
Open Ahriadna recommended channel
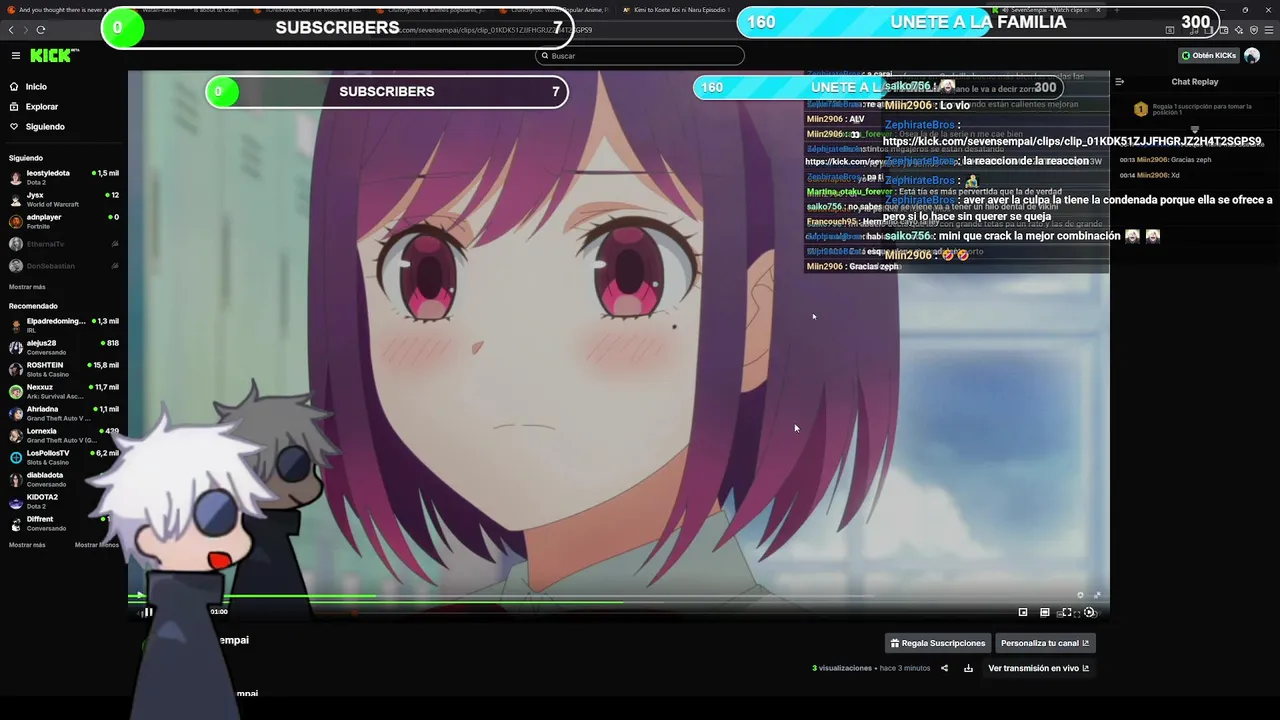63,413
